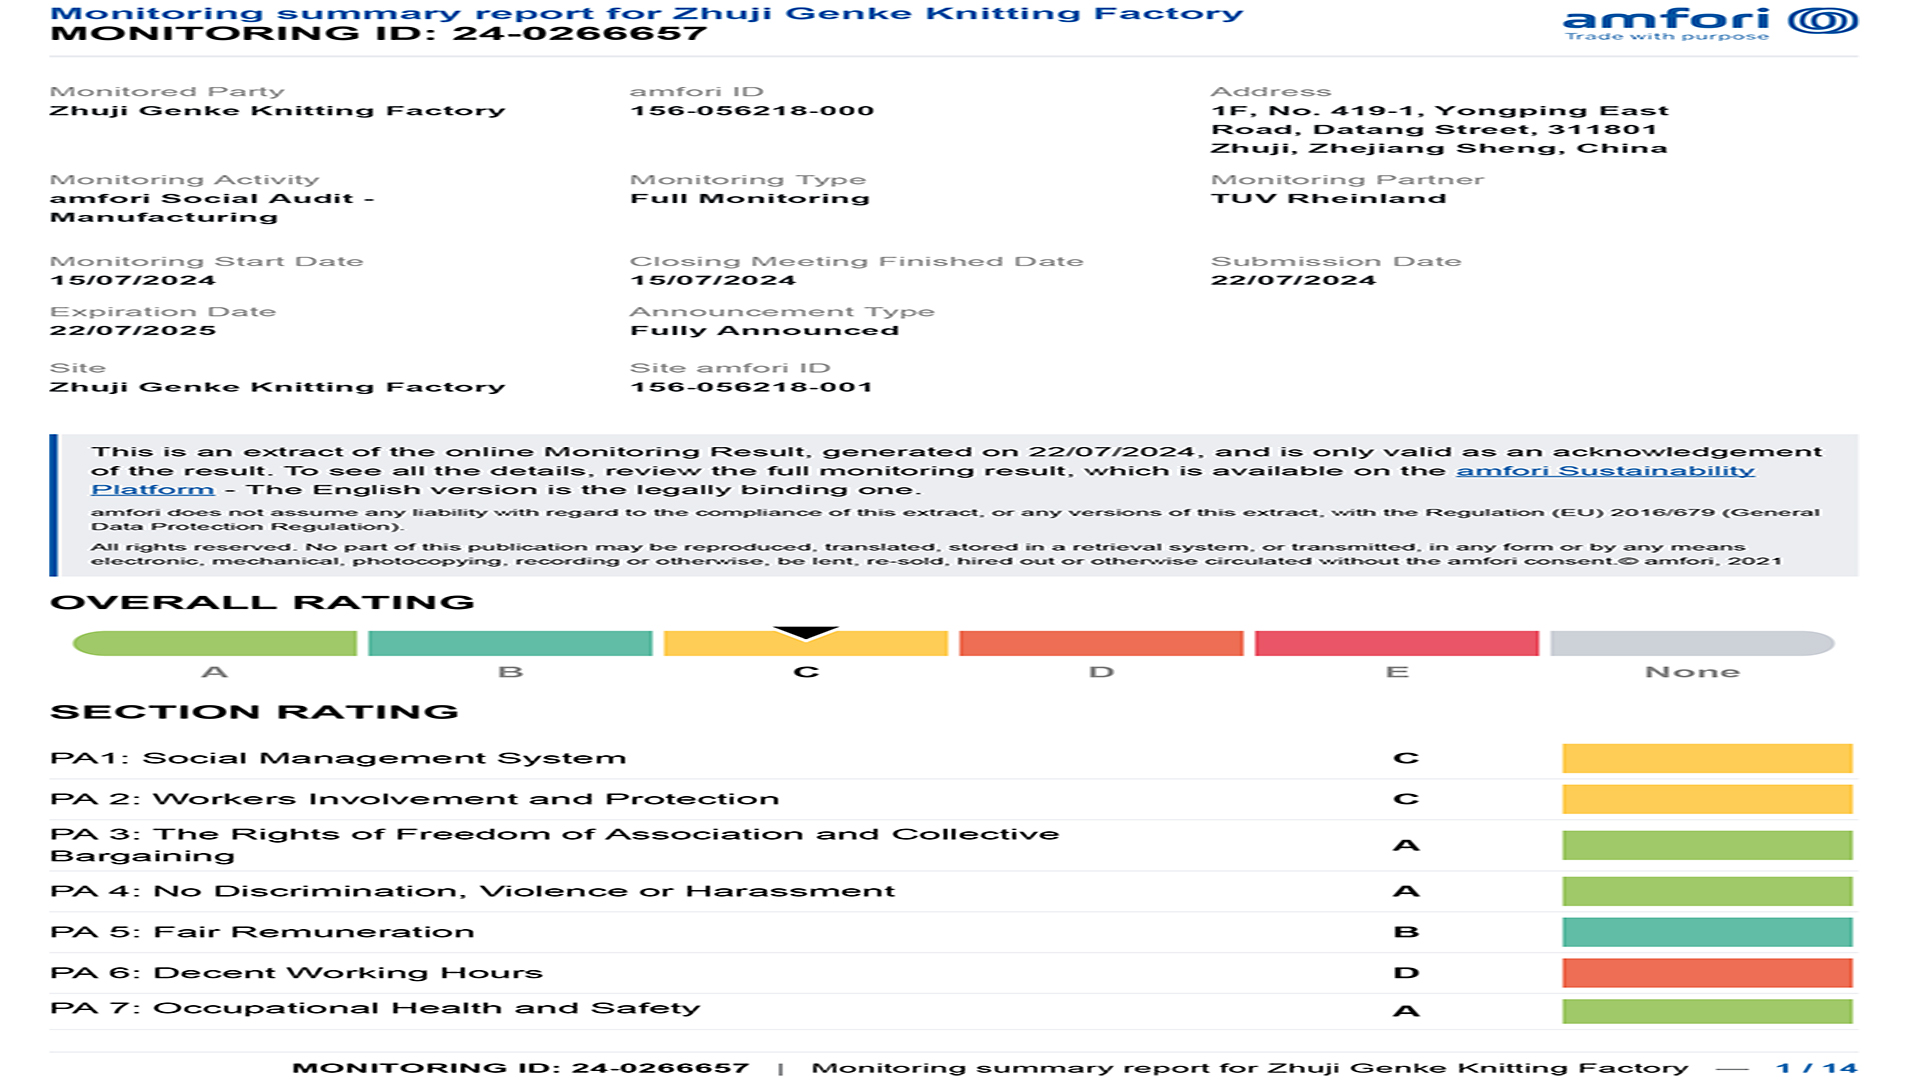Click the orange D overall rating segment
The image size is (1920, 1080).
(x=1101, y=643)
